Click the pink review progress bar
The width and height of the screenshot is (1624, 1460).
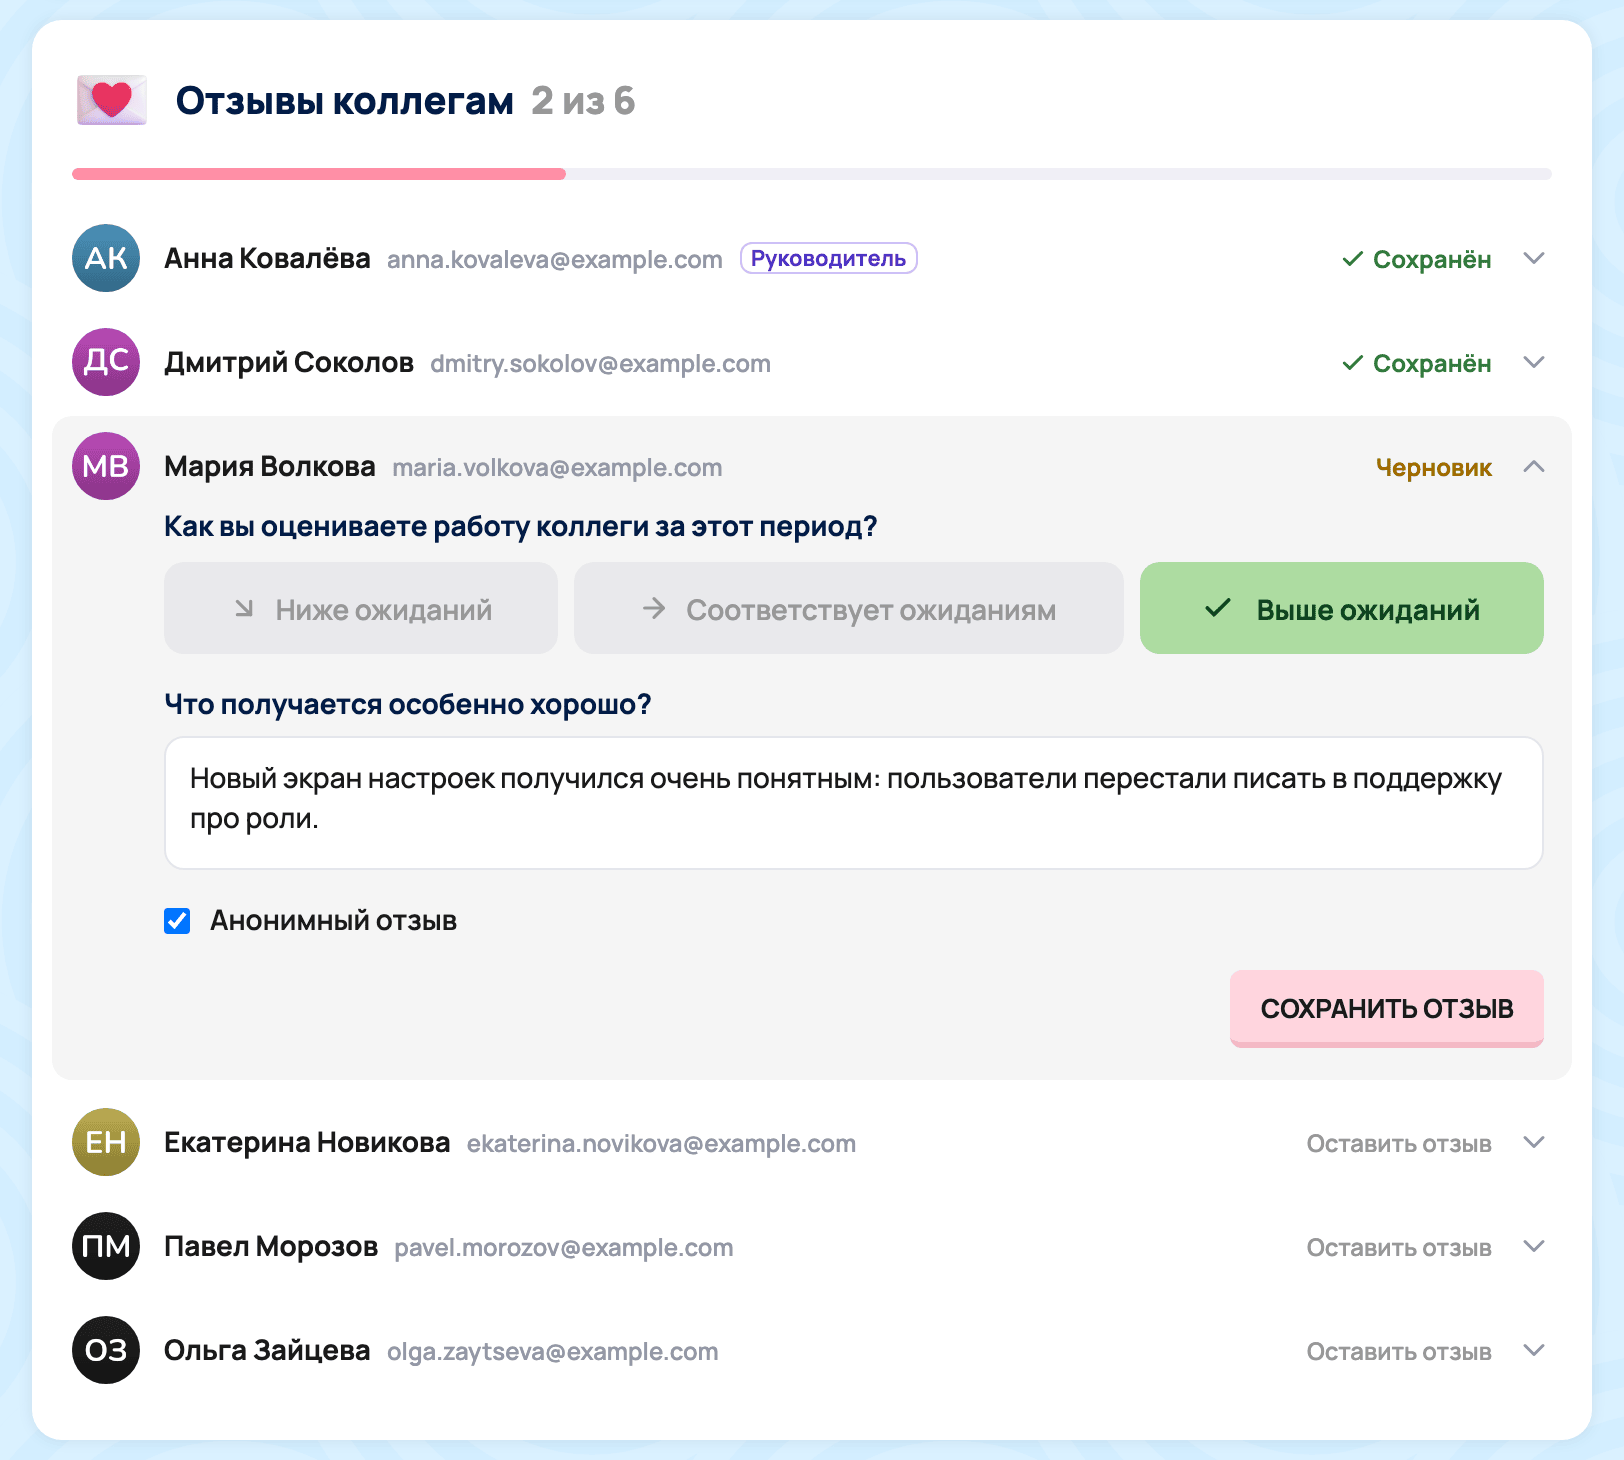[x=812, y=174]
